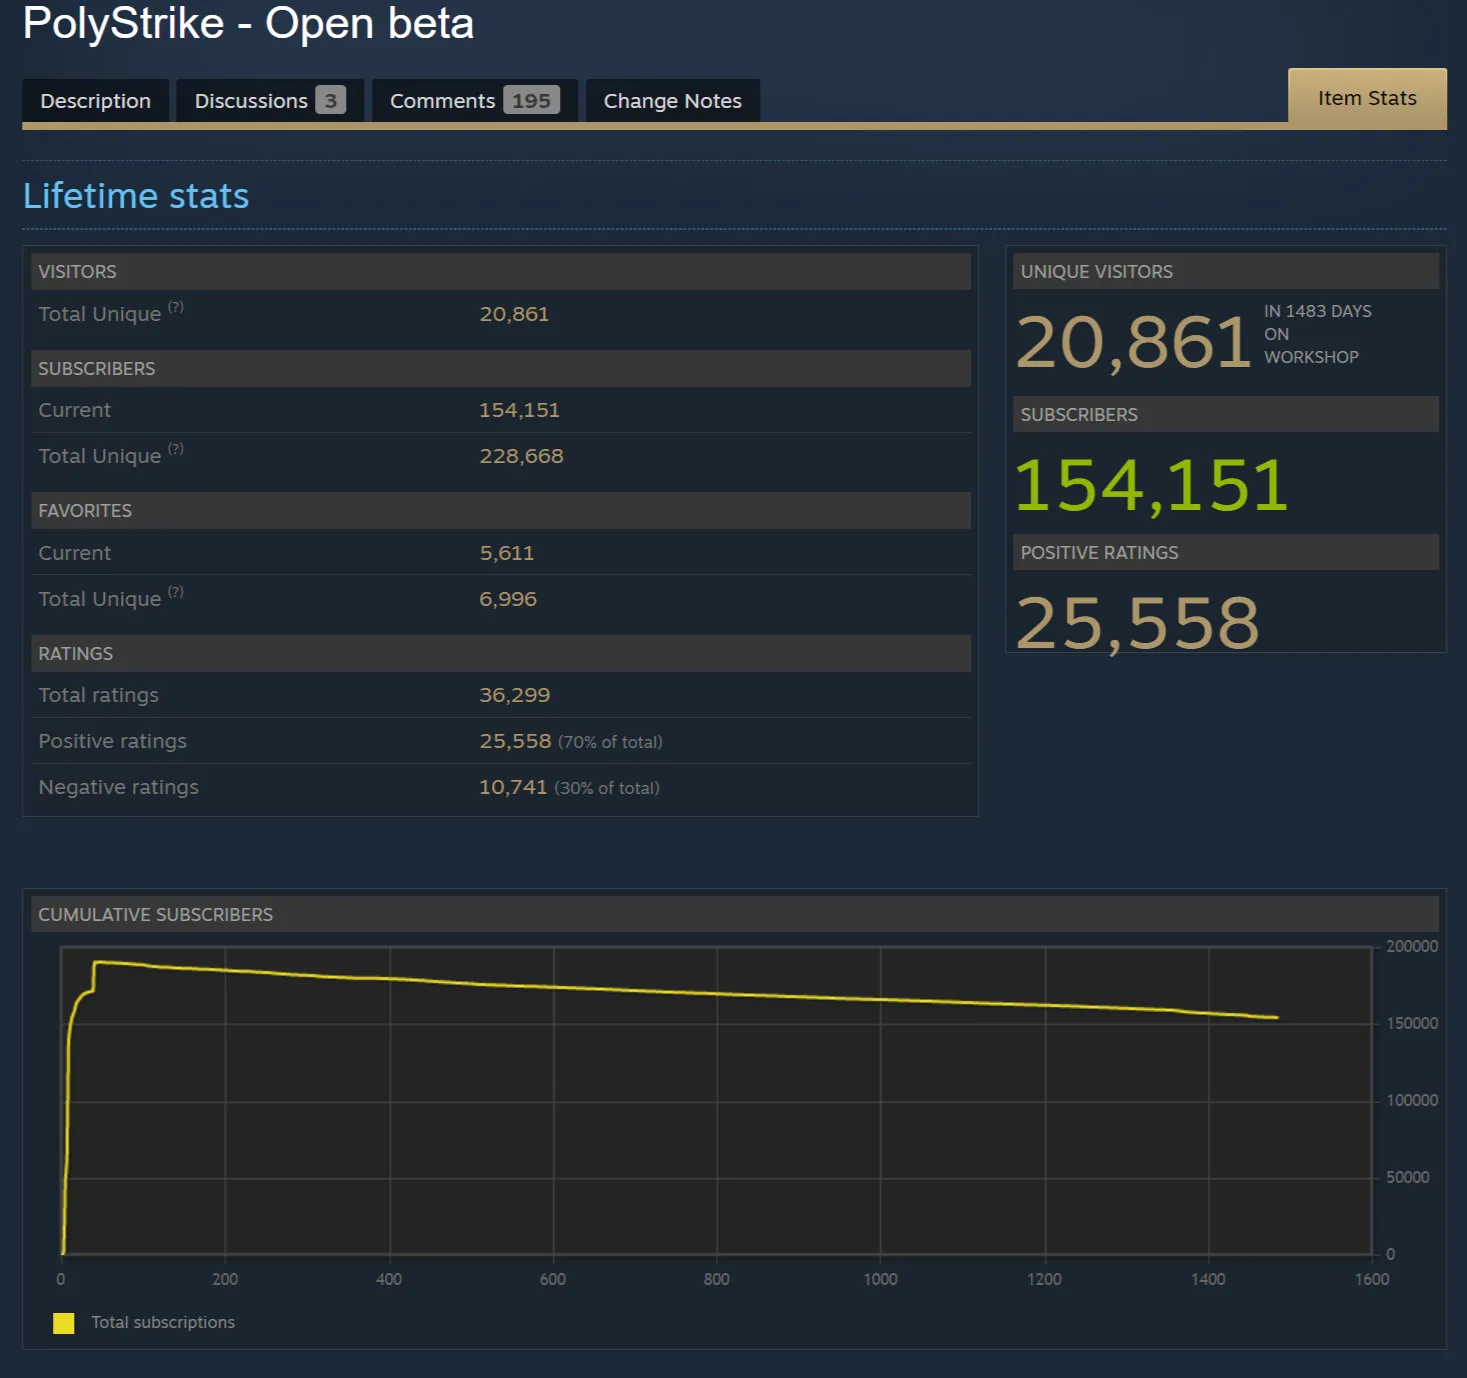Switch to the Discussions tab
The height and width of the screenshot is (1378, 1467).
click(270, 101)
